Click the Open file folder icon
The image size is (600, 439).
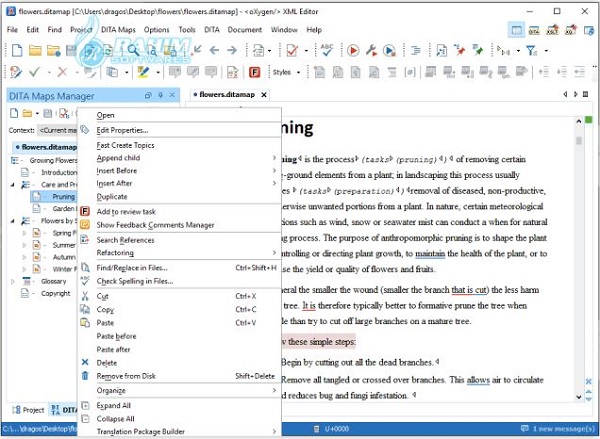tap(35, 50)
